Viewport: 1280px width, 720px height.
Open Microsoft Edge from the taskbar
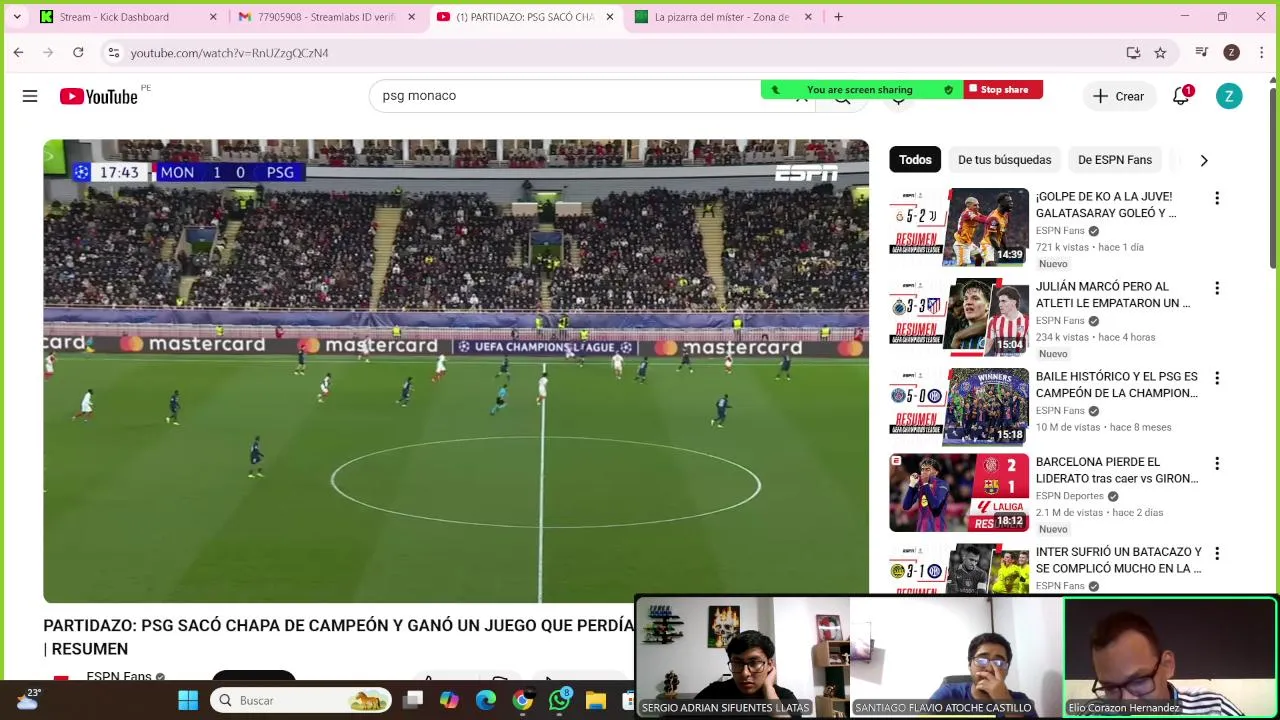[486, 700]
